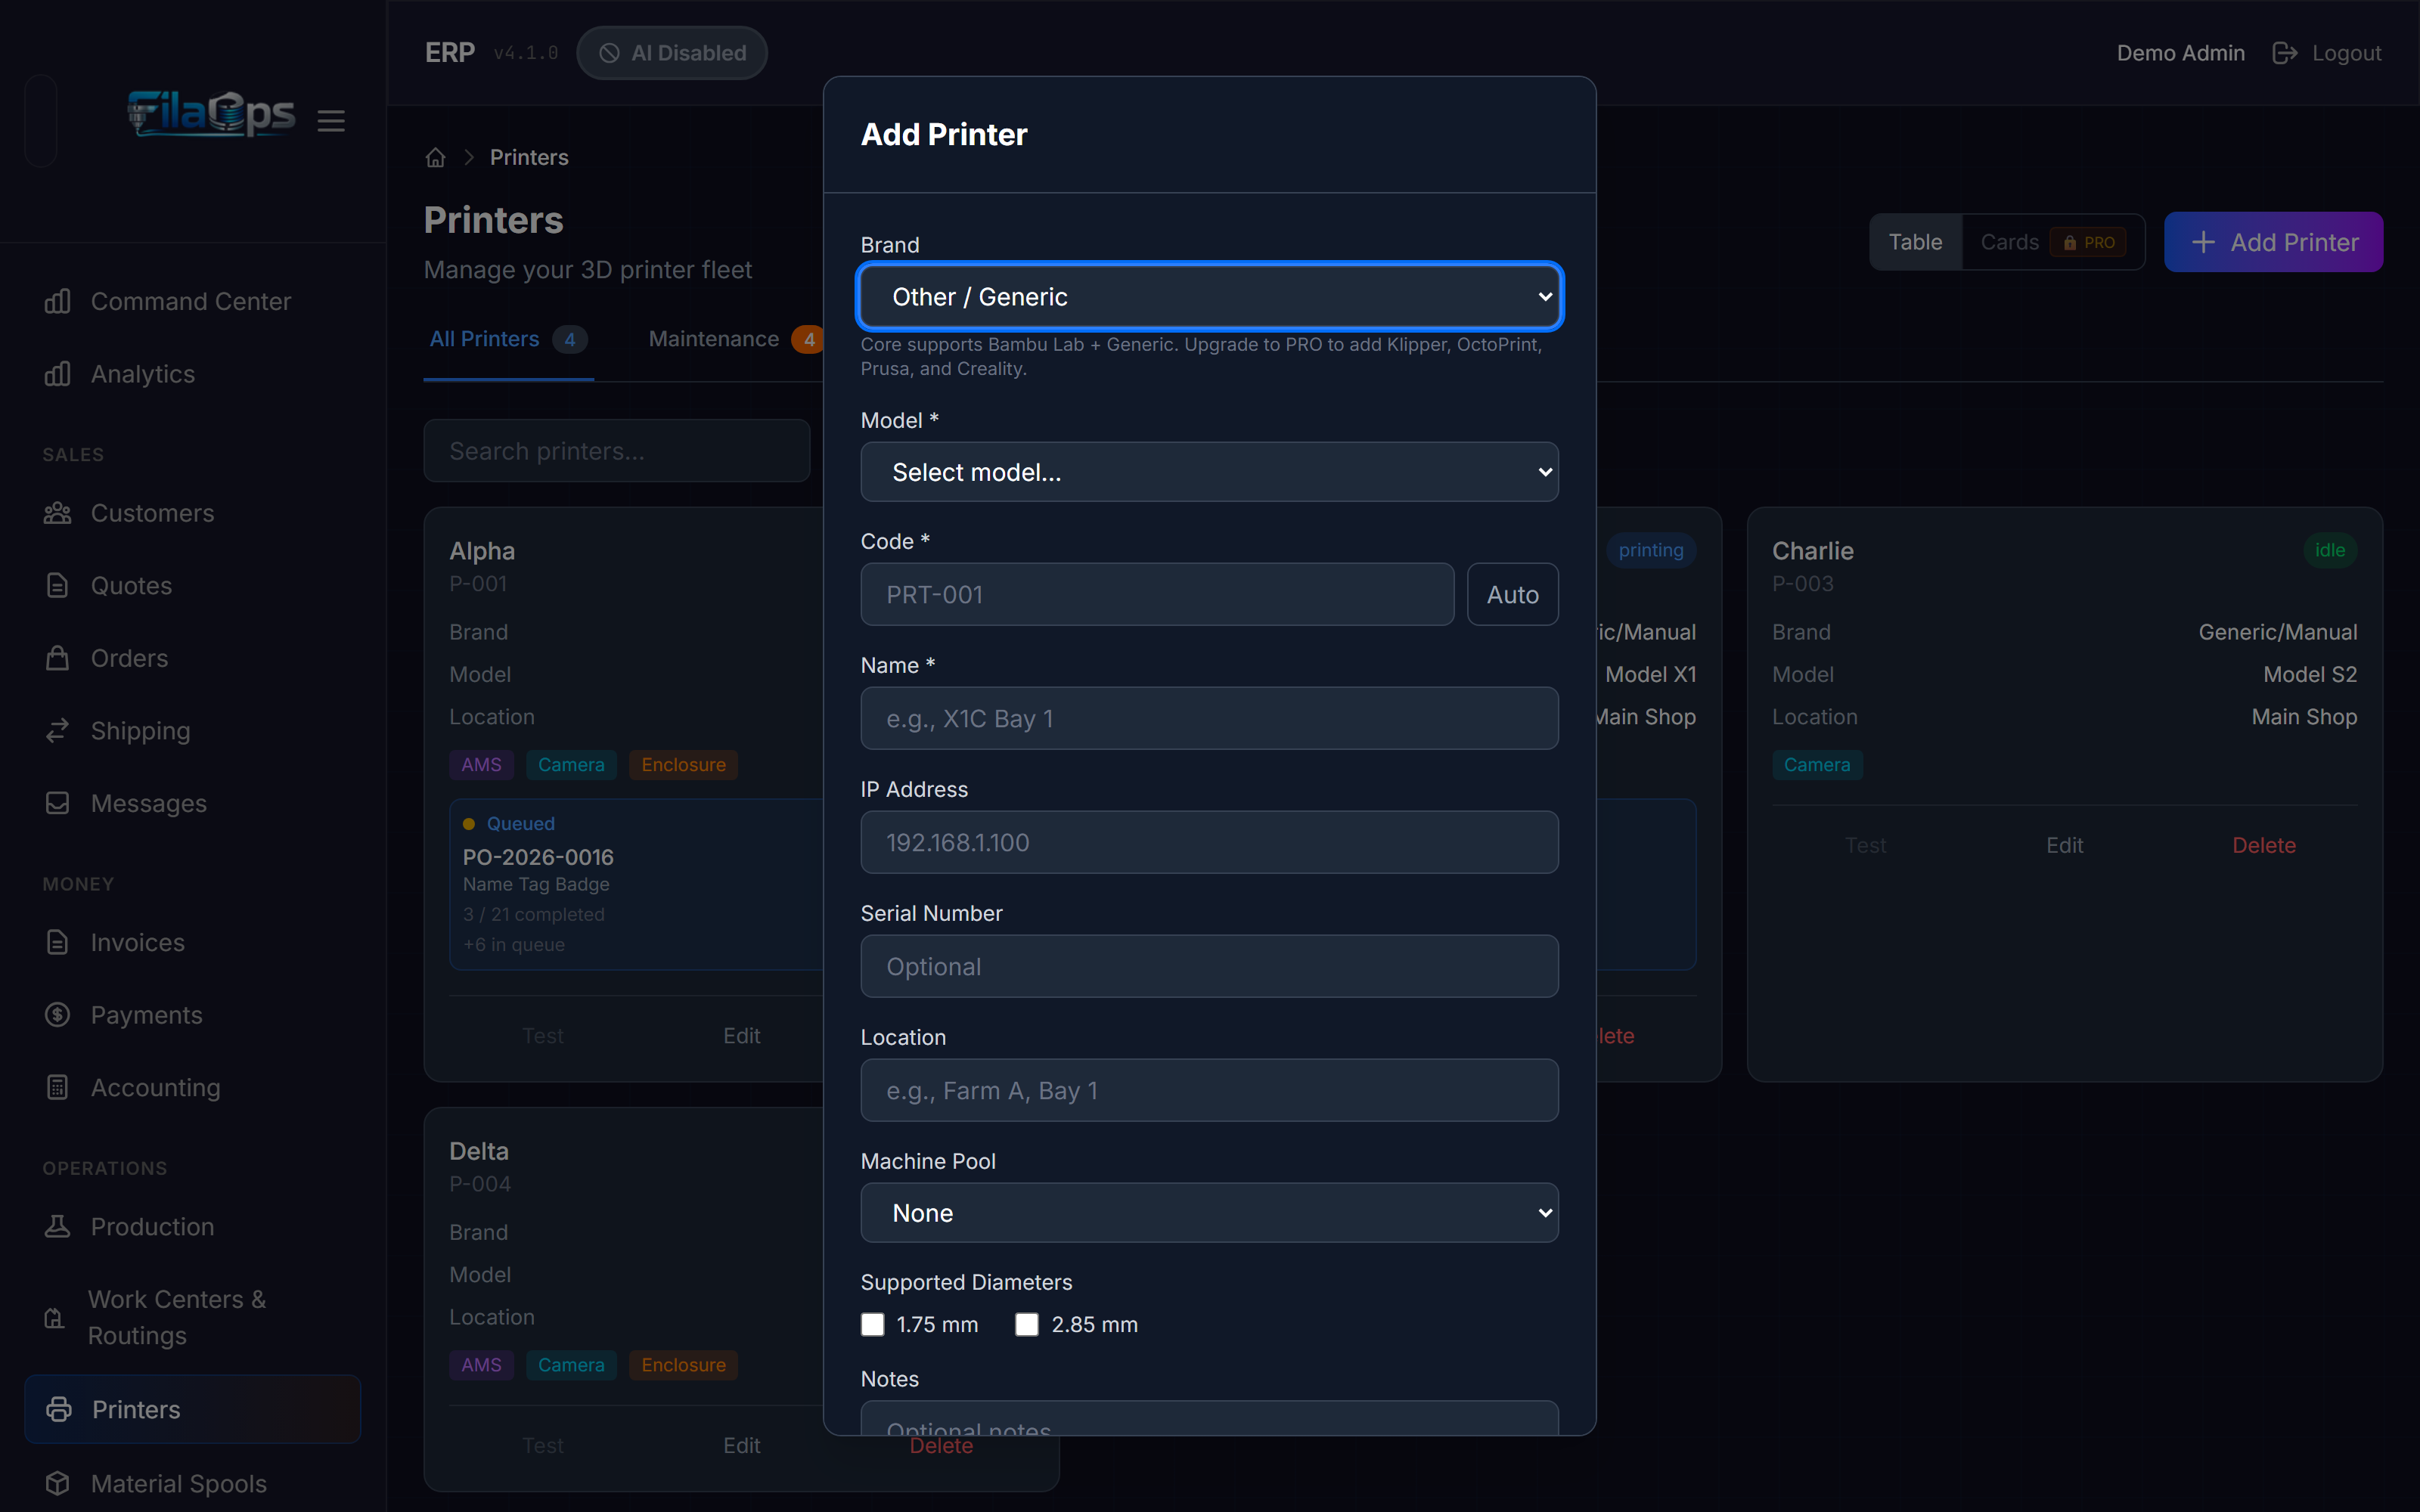This screenshot has height=1512, width=2420.
Task: Open the Model select dropdown
Action: pos(1209,472)
